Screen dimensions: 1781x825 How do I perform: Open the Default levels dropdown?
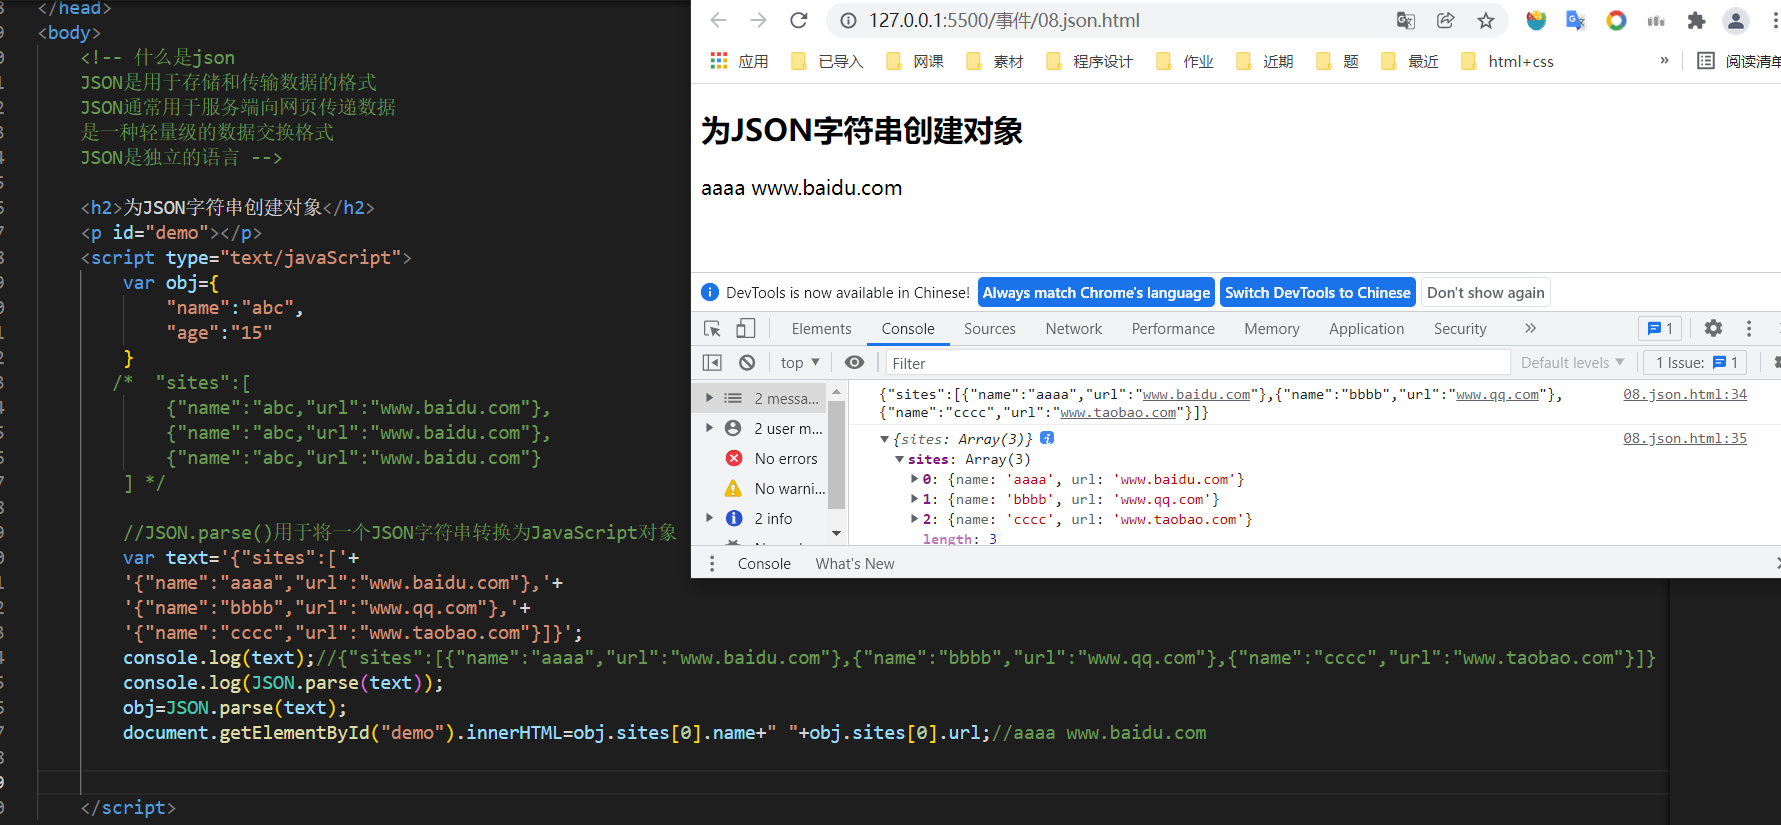(1572, 362)
